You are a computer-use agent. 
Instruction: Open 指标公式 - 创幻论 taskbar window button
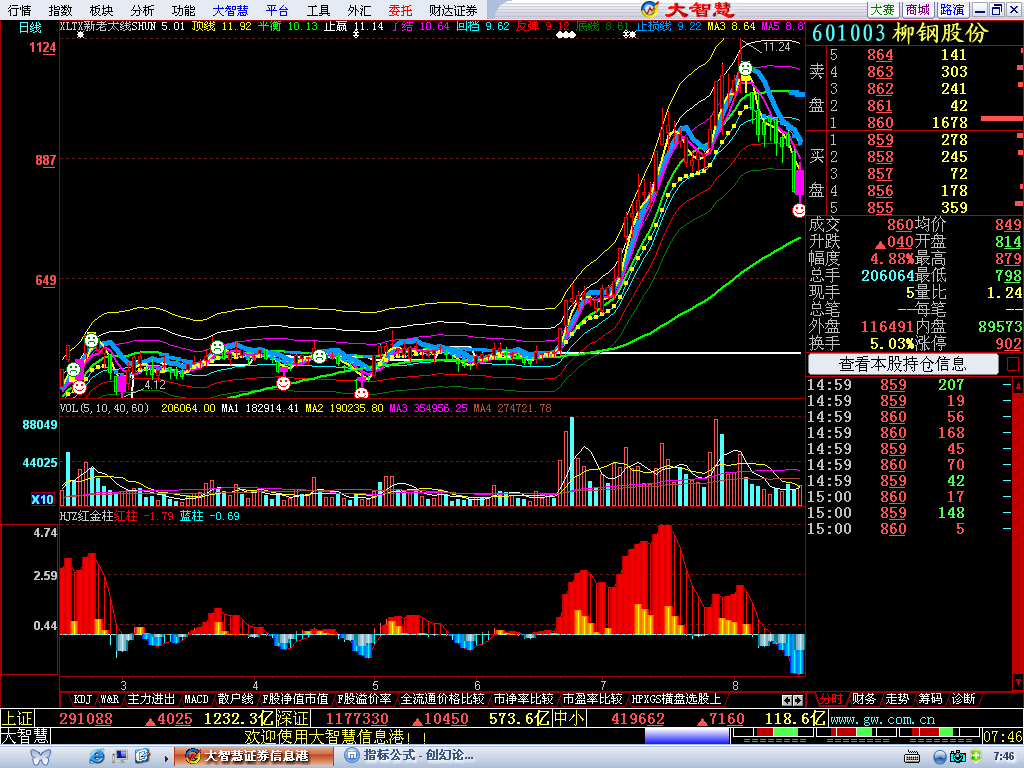(411, 756)
